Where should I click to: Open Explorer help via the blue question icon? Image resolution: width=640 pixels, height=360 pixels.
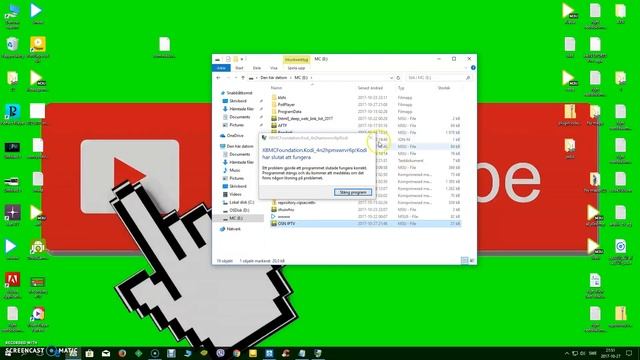tap(473, 68)
